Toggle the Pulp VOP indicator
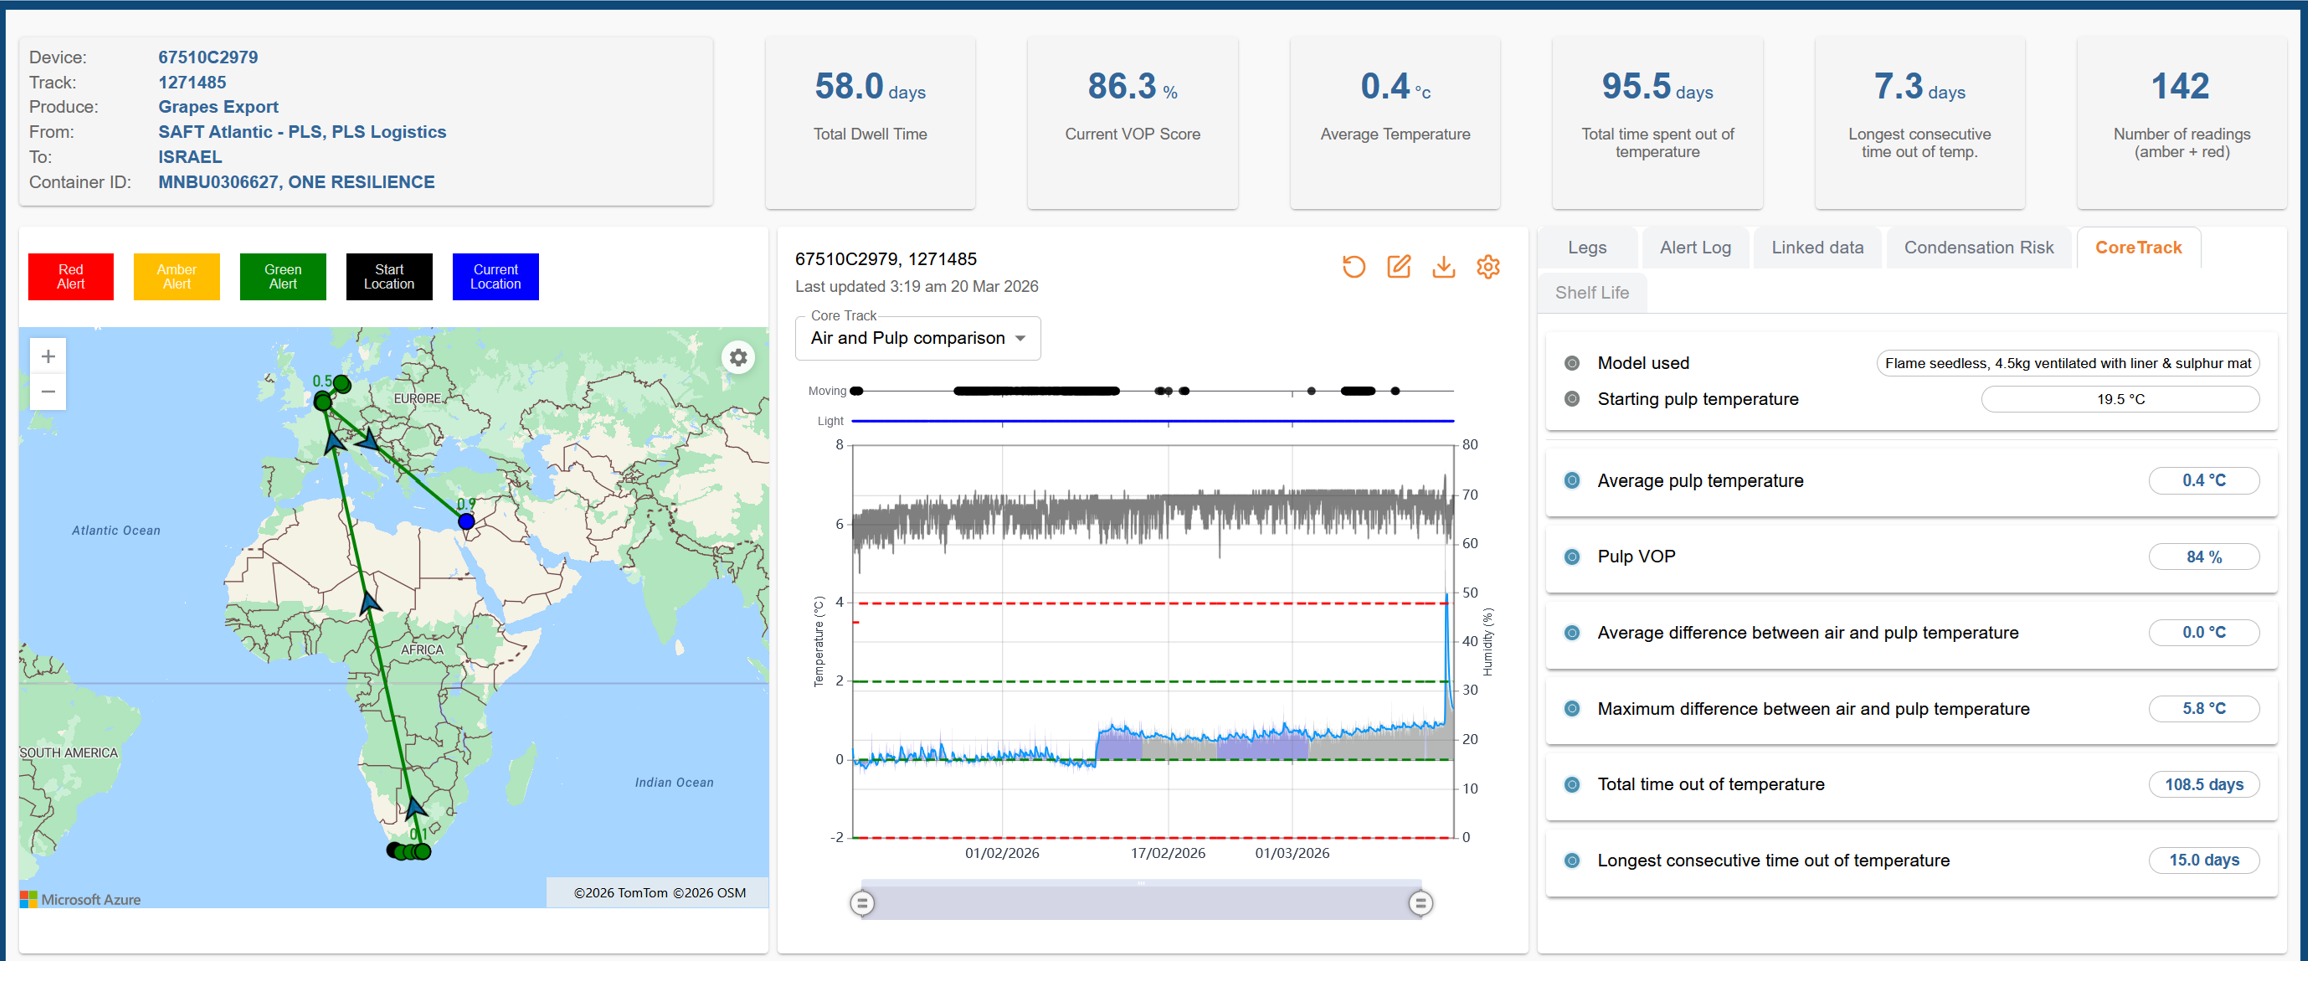This screenshot has width=2312, height=988. [x=1572, y=557]
